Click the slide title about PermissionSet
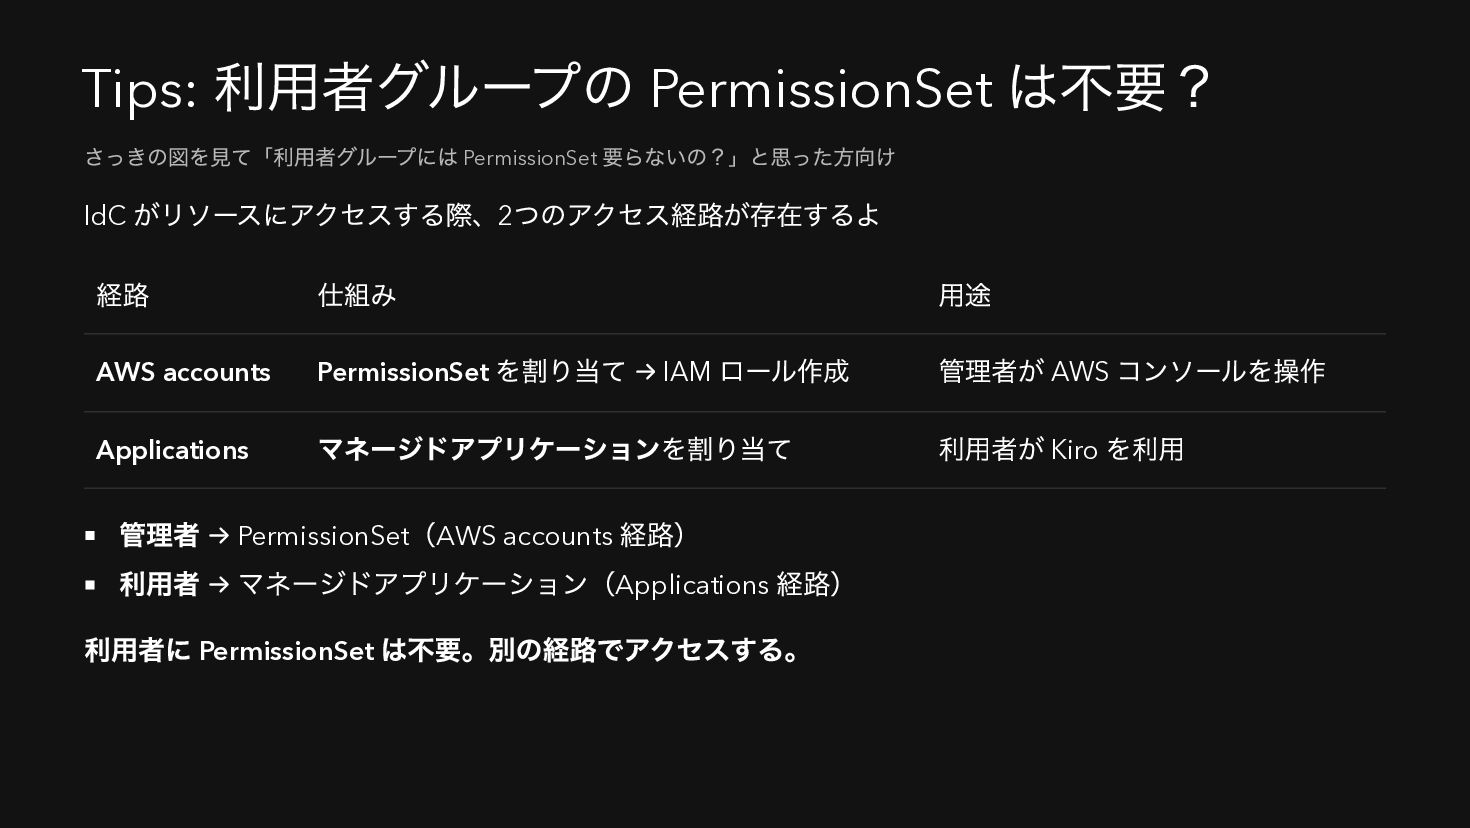Image resolution: width=1470 pixels, height=828 pixels. pyautogui.click(x=647, y=87)
